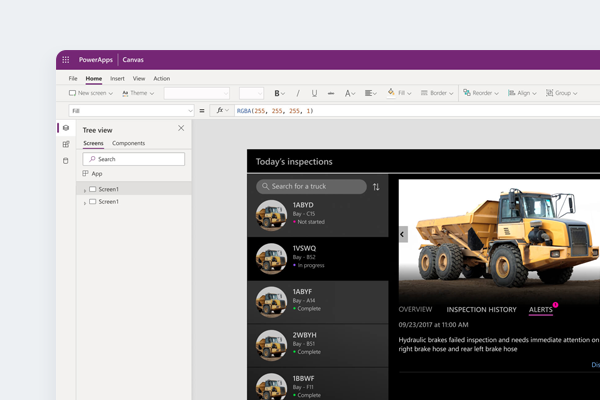Click the 09/23/2017 alert date text

pyautogui.click(x=433, y=325)
